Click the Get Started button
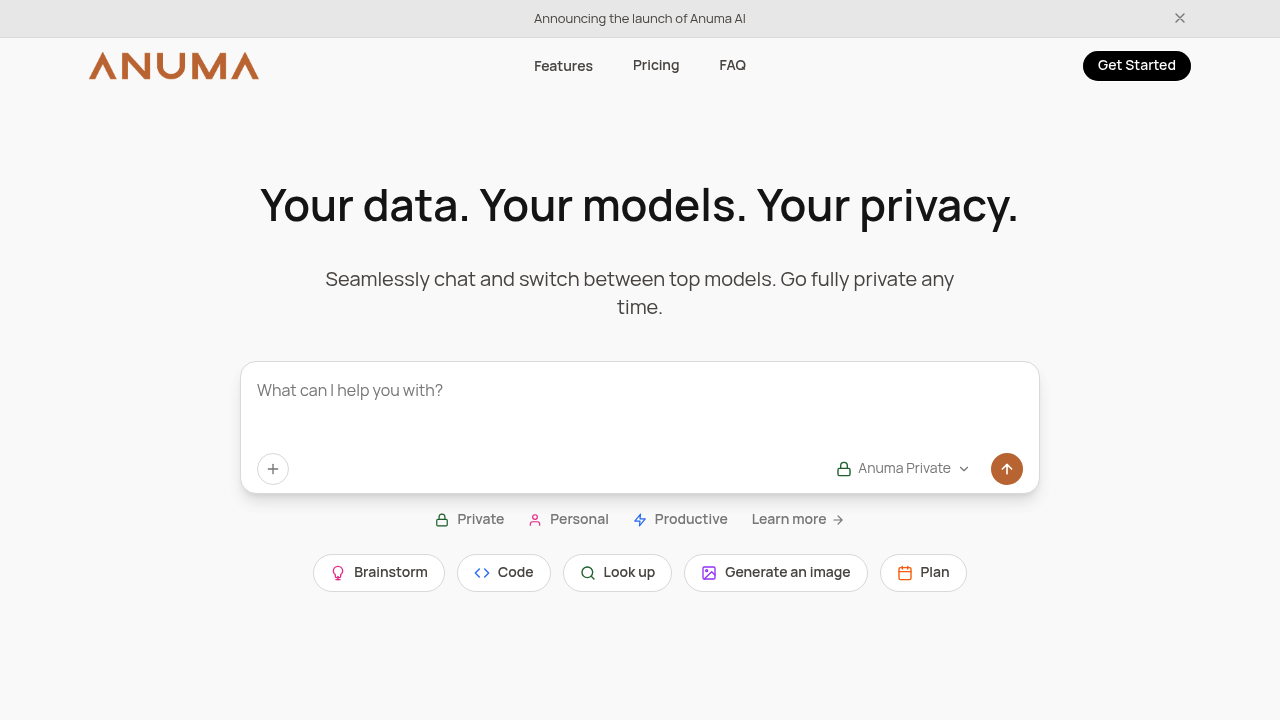Viewport: 1280px width, 720px height. (1136, 65)
